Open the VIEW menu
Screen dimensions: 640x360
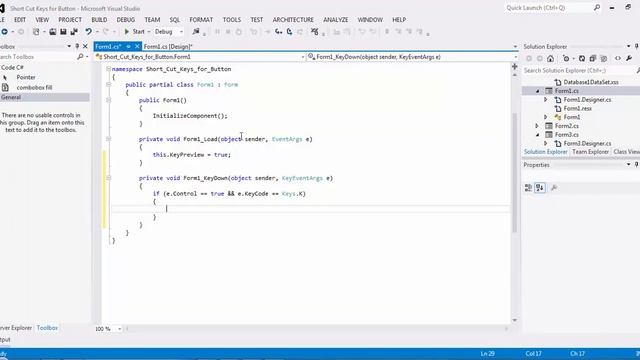(42, 20)
